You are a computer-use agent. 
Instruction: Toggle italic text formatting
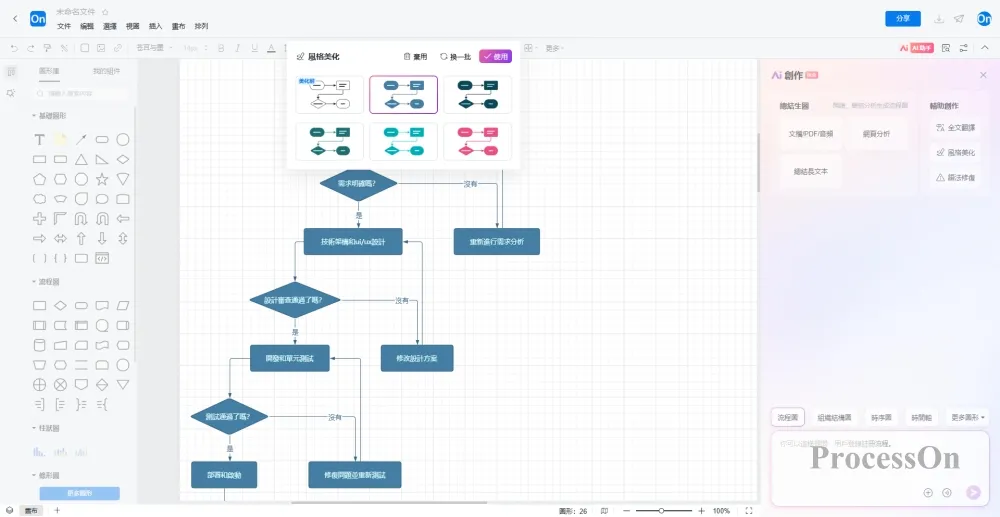(x=238, y=47)
